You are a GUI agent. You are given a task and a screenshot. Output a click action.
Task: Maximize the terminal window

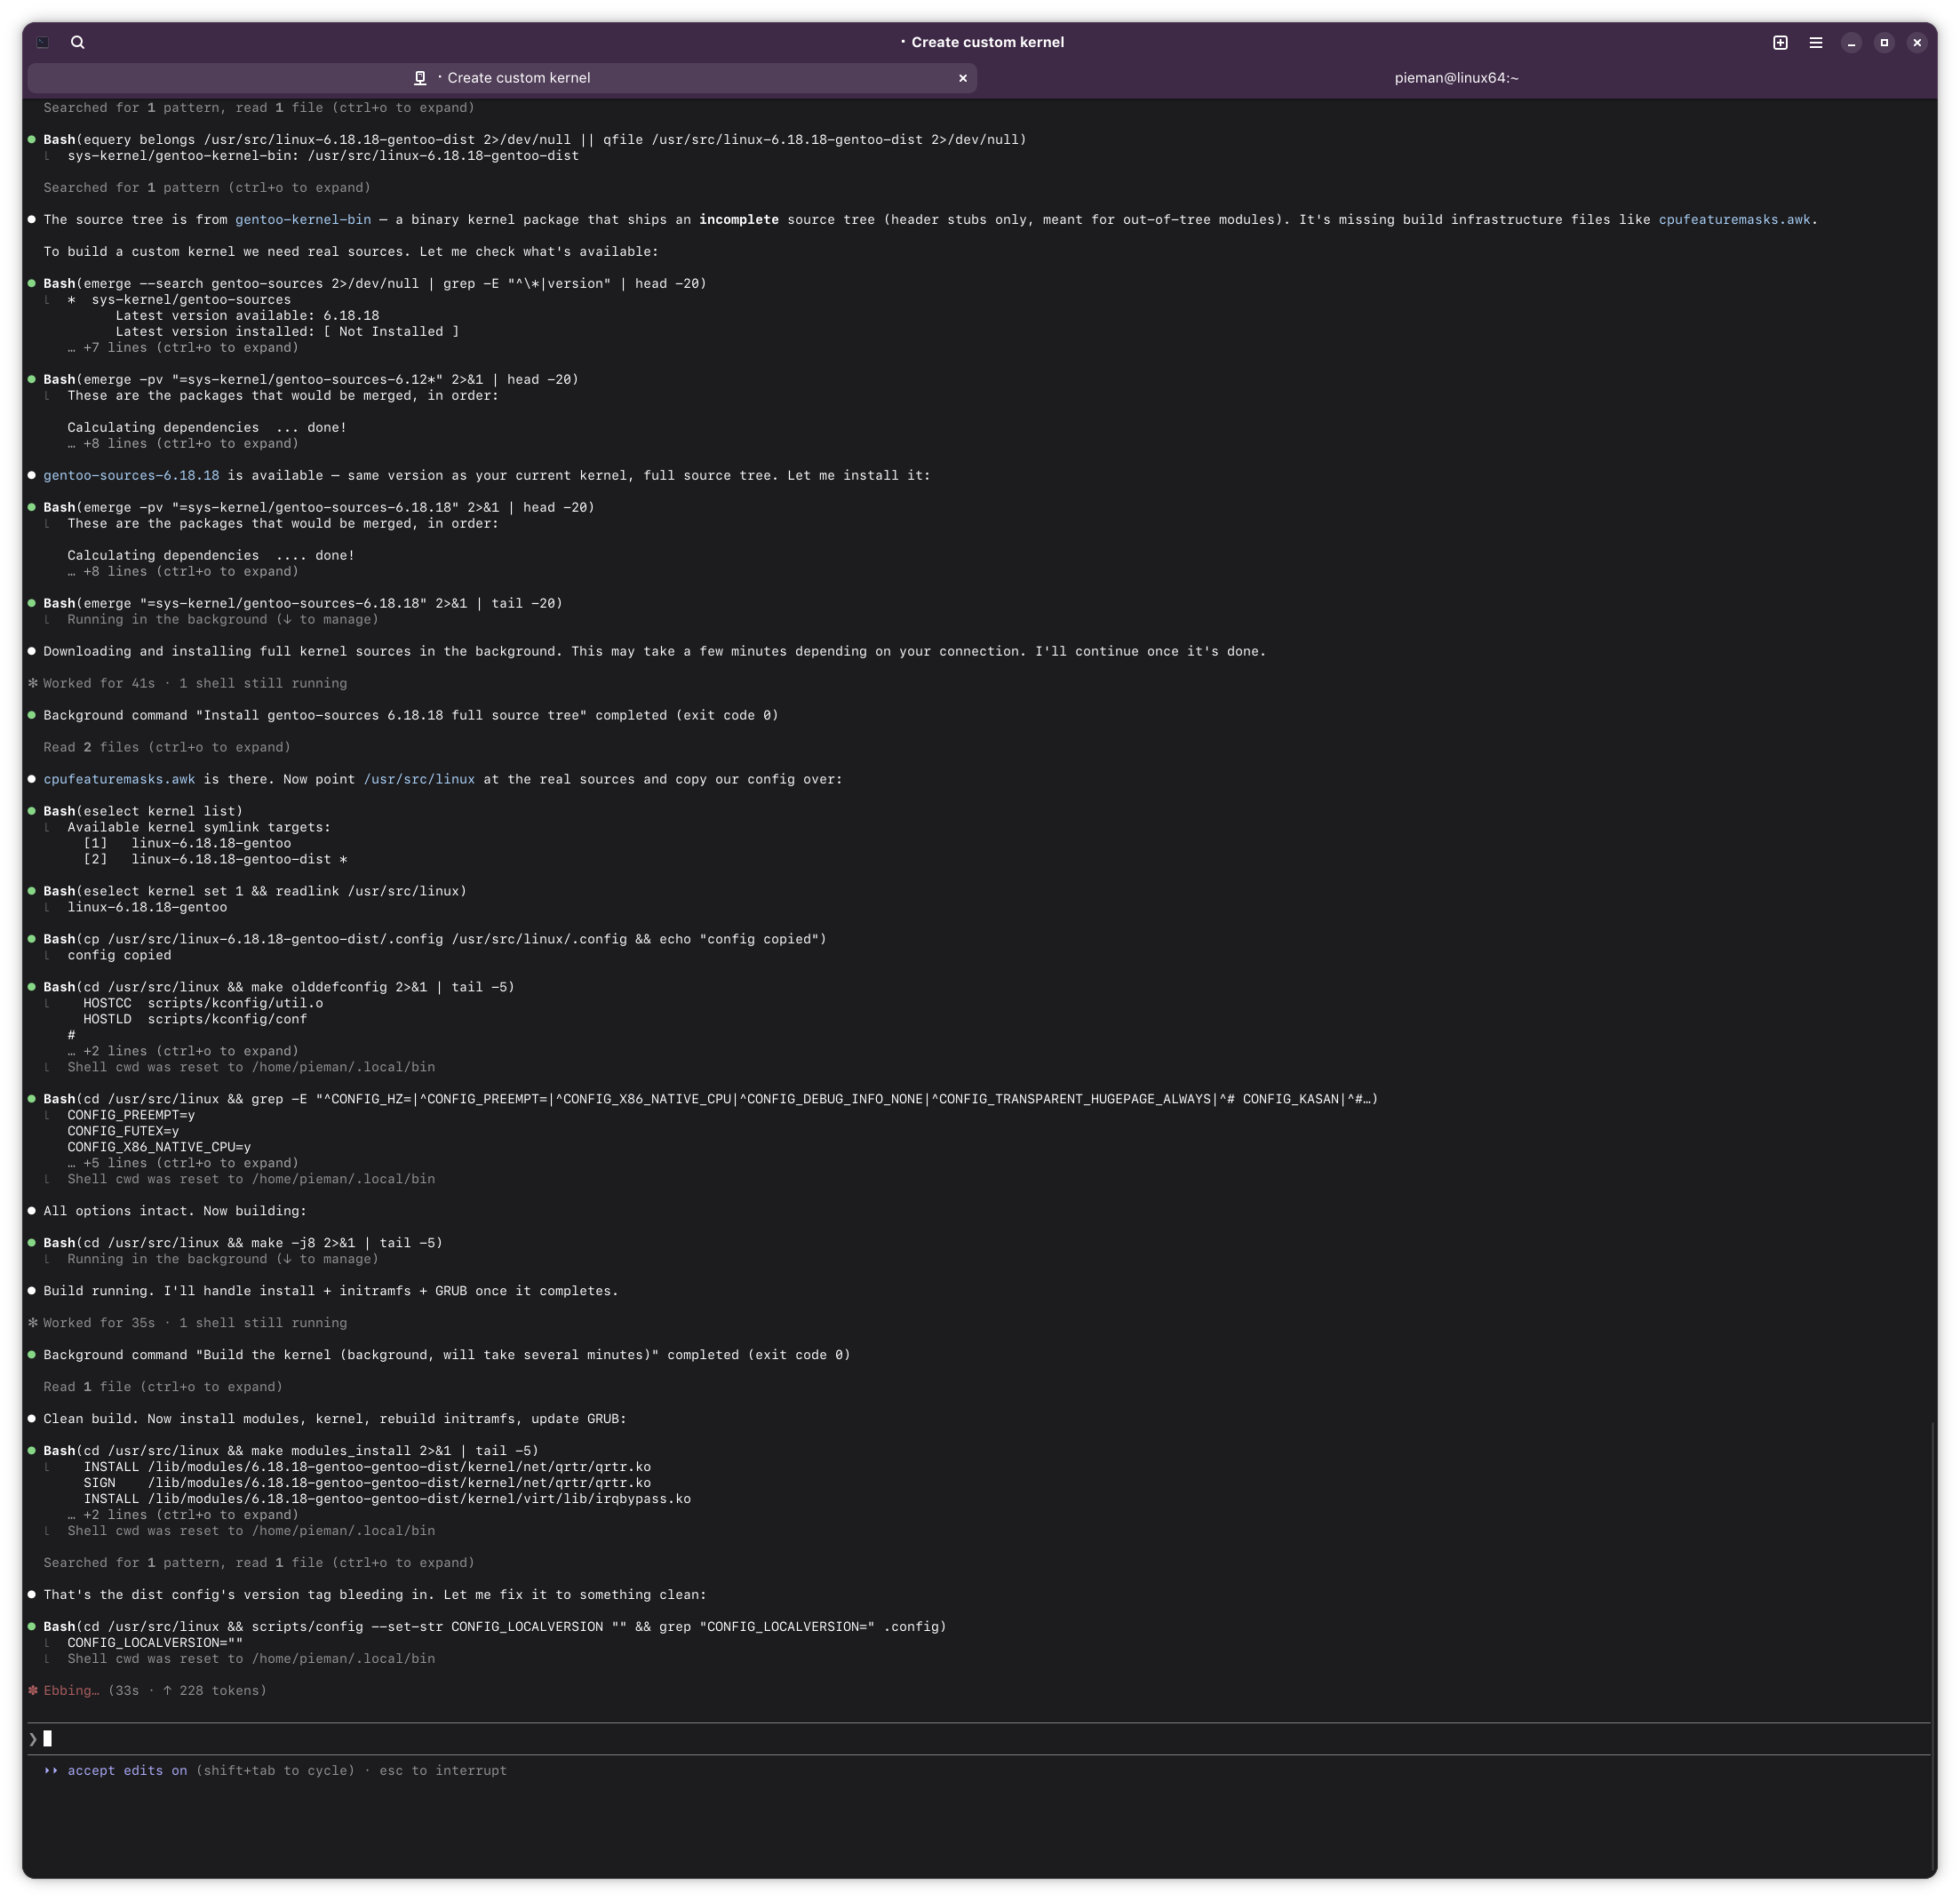tap(1884, 42)
